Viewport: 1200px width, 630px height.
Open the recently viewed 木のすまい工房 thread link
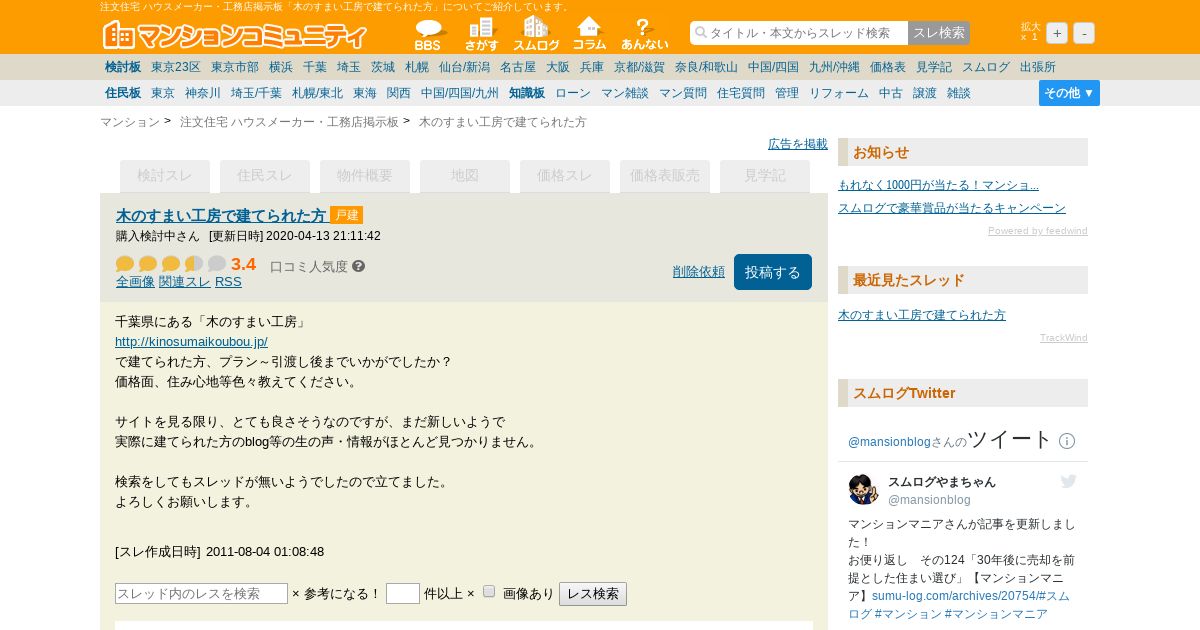pos(922,315)
